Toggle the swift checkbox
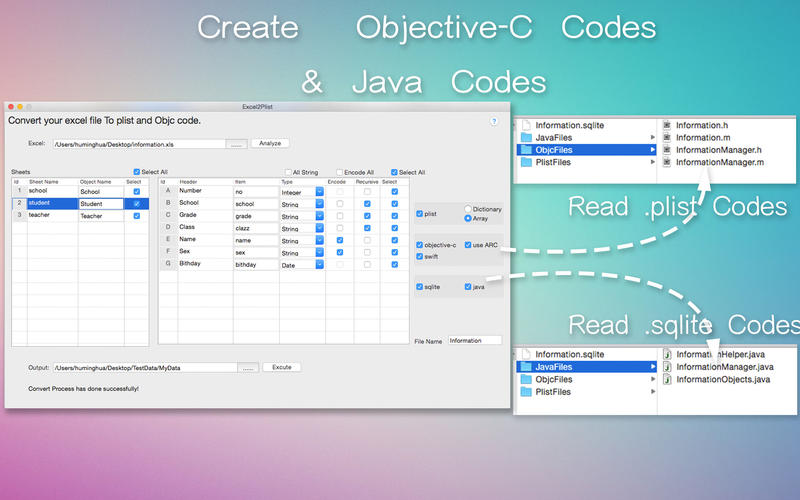The width and height of the screenshot is (800, 500). [x=419, y=256]
